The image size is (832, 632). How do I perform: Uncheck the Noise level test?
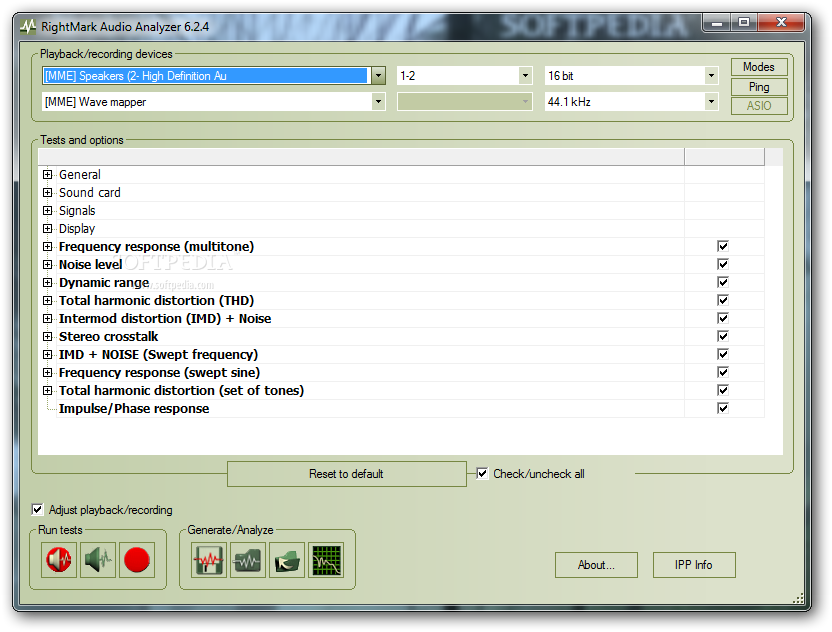point(723,264)
